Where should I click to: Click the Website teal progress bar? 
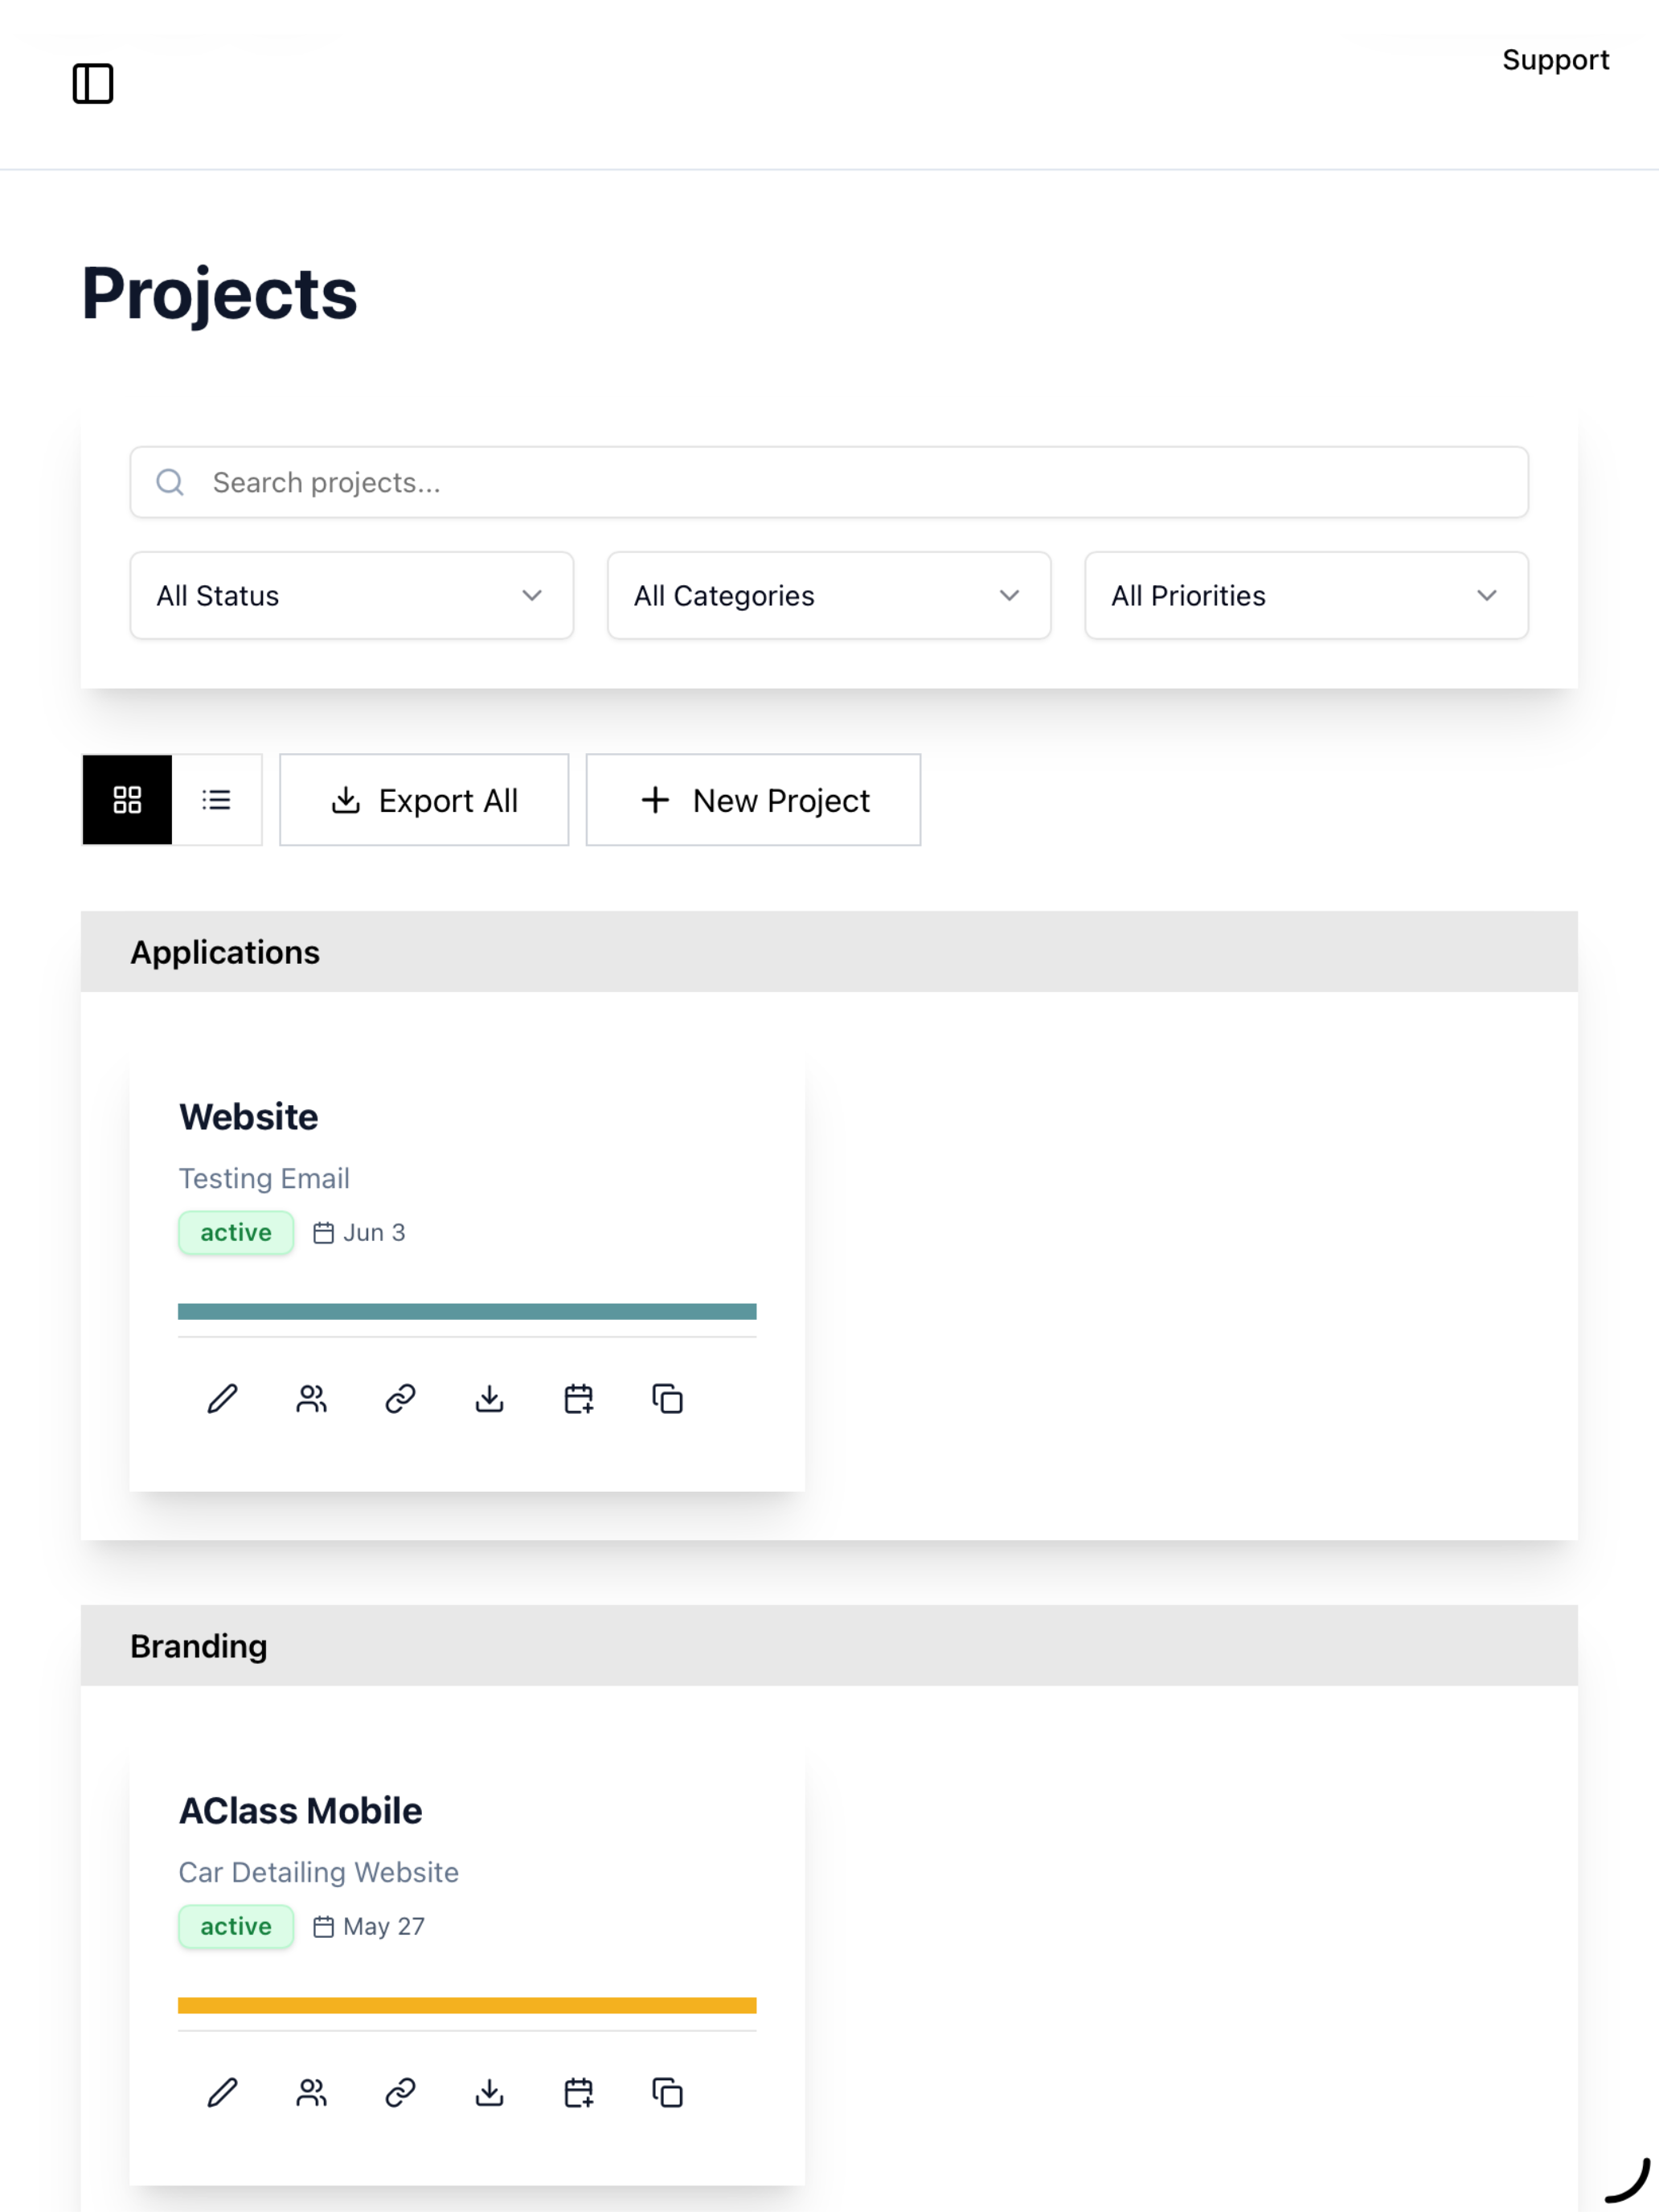point(467,1311)
